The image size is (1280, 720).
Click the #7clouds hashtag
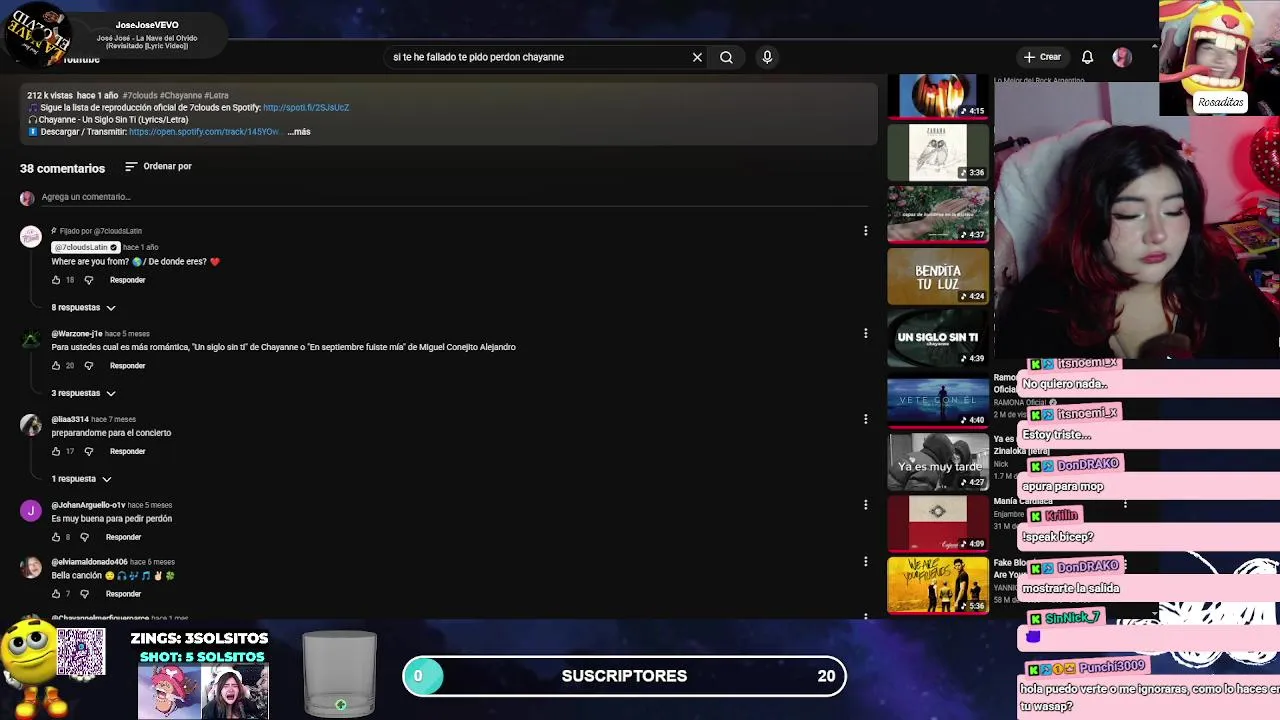click(140, 96)
